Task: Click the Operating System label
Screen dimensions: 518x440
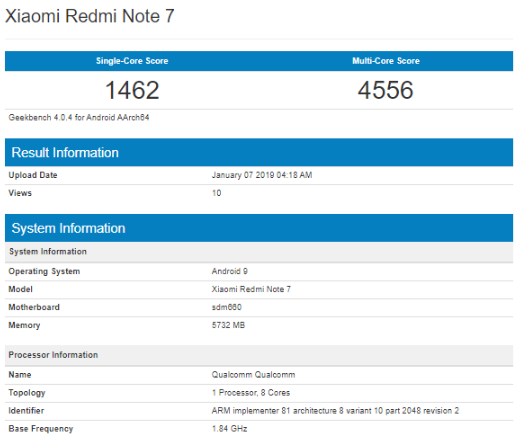Action: coord(44,271)
